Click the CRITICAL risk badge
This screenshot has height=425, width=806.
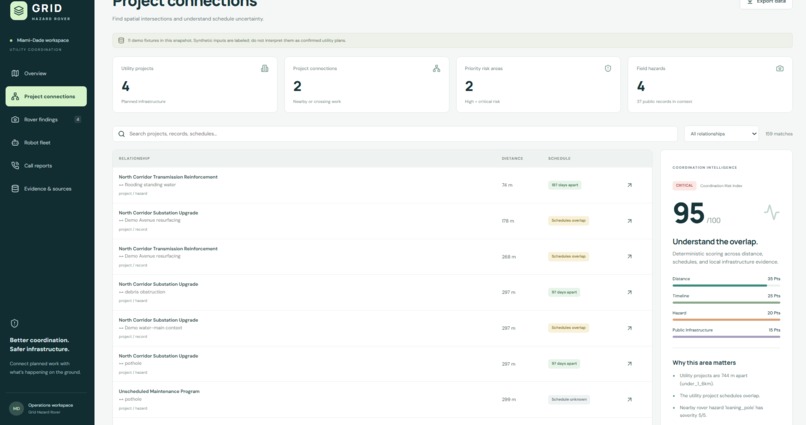coord(684,186)
